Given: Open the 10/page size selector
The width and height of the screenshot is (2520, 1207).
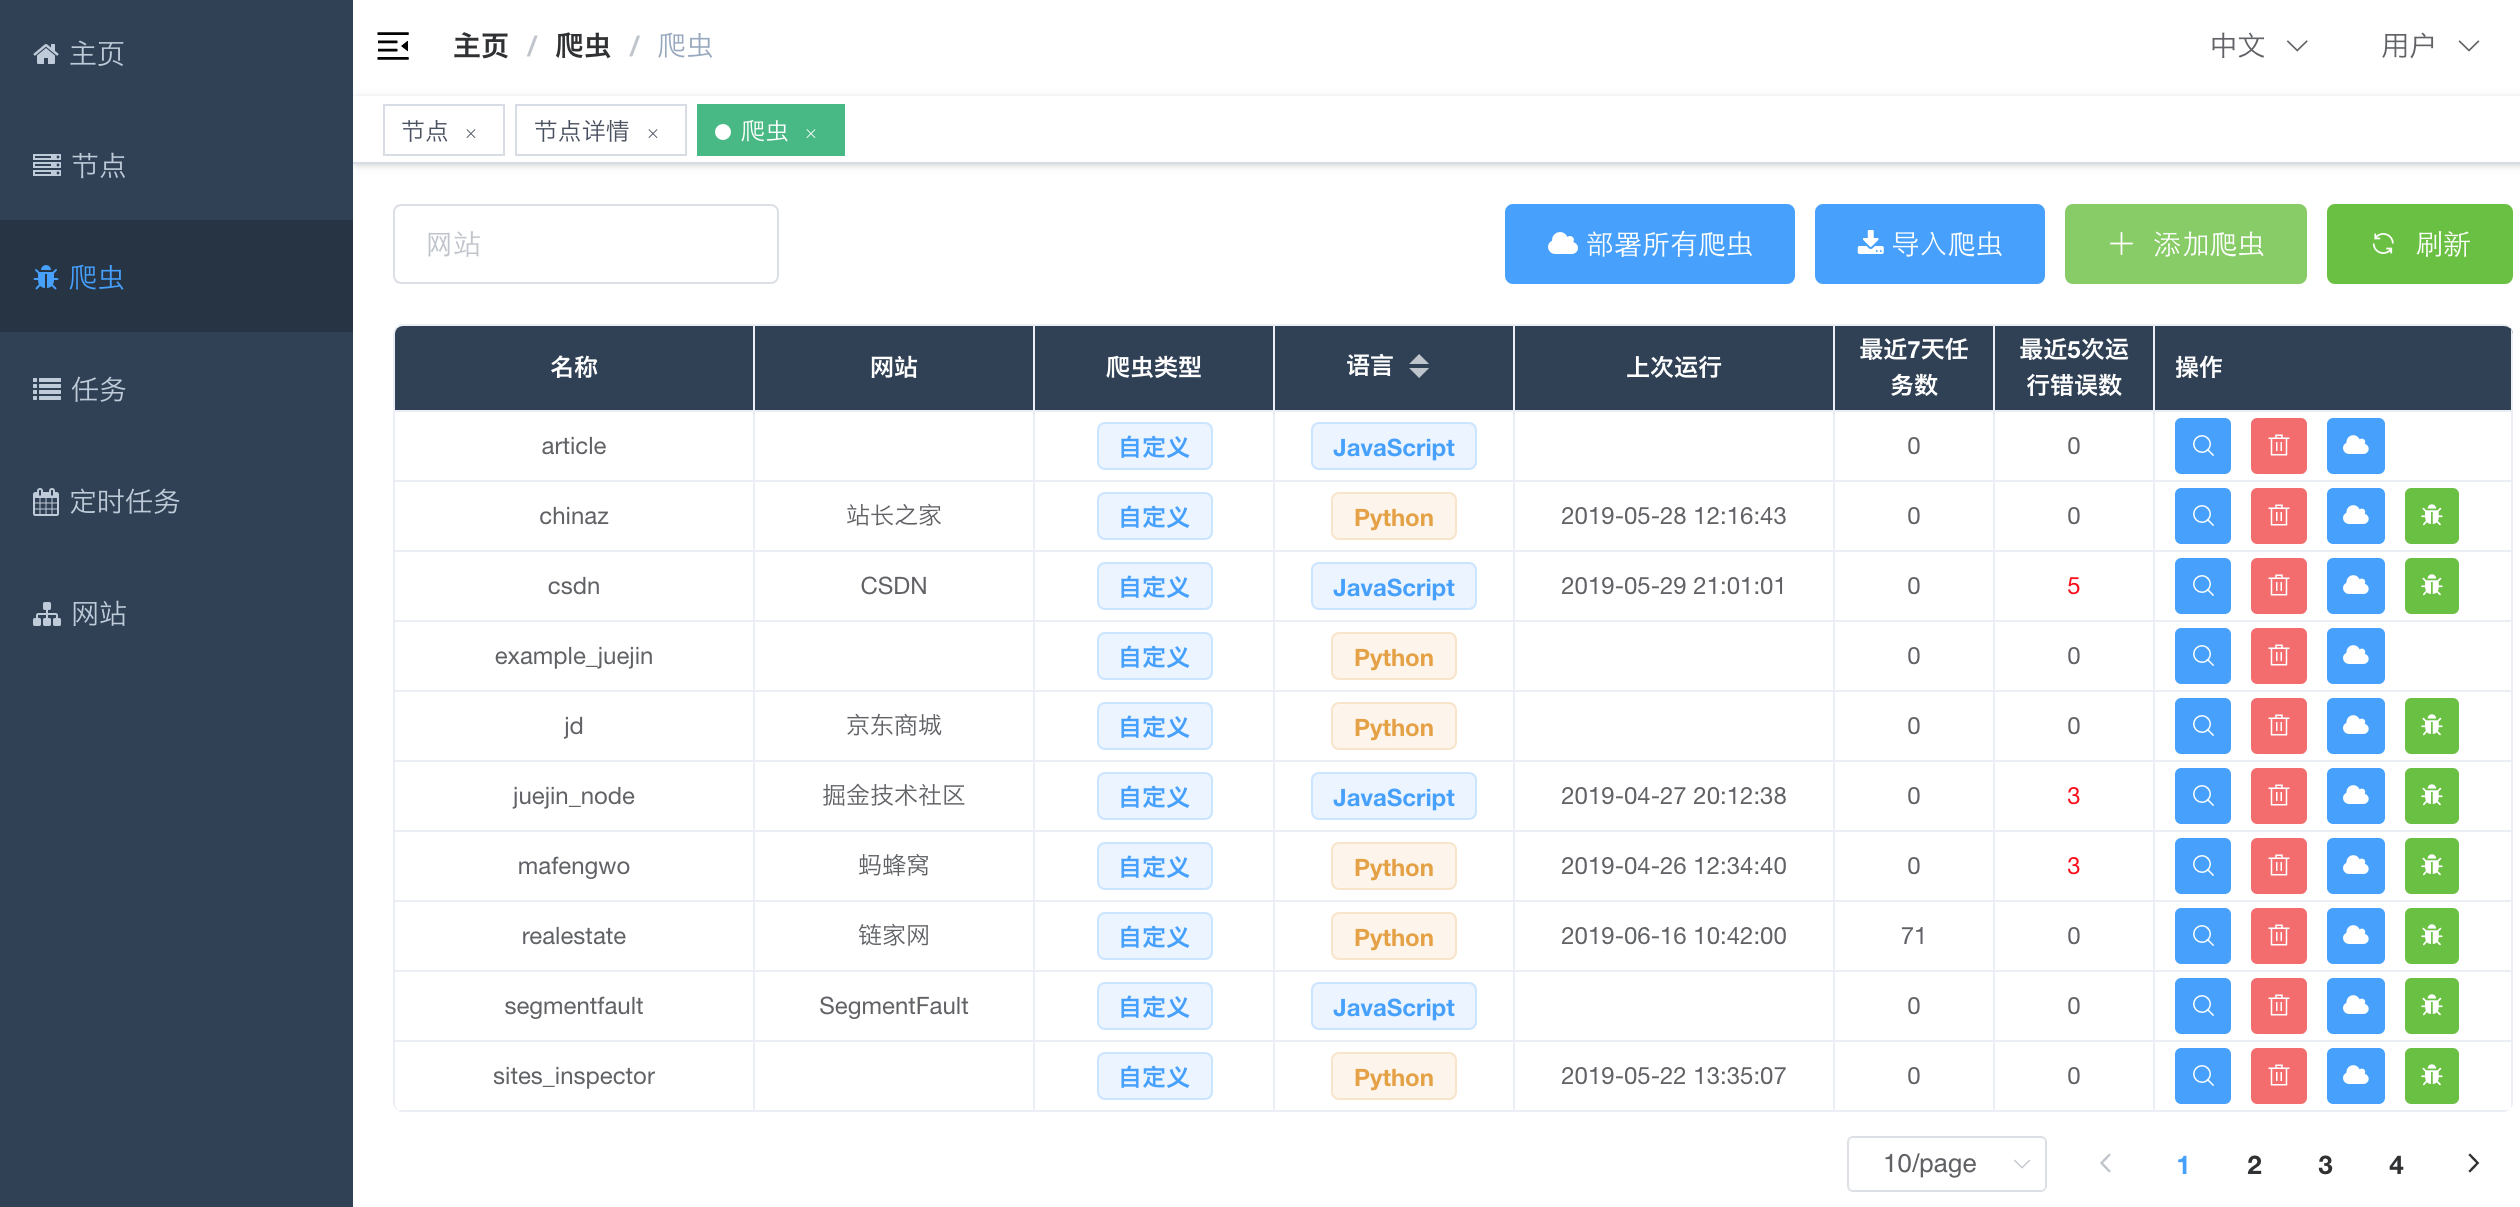Looking at the screenshot, I should [1945, 1164].
